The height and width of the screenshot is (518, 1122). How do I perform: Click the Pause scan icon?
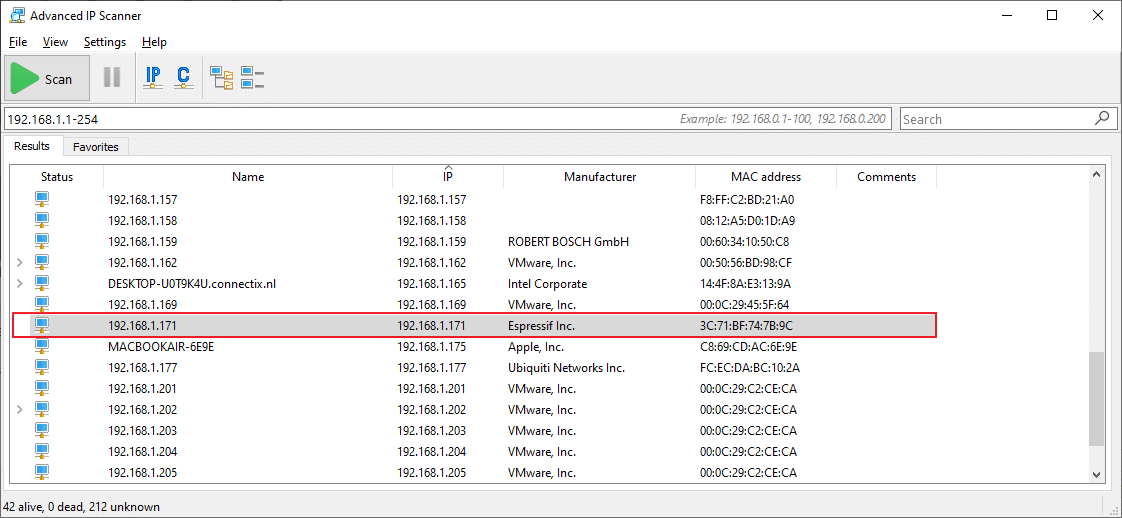112,77
